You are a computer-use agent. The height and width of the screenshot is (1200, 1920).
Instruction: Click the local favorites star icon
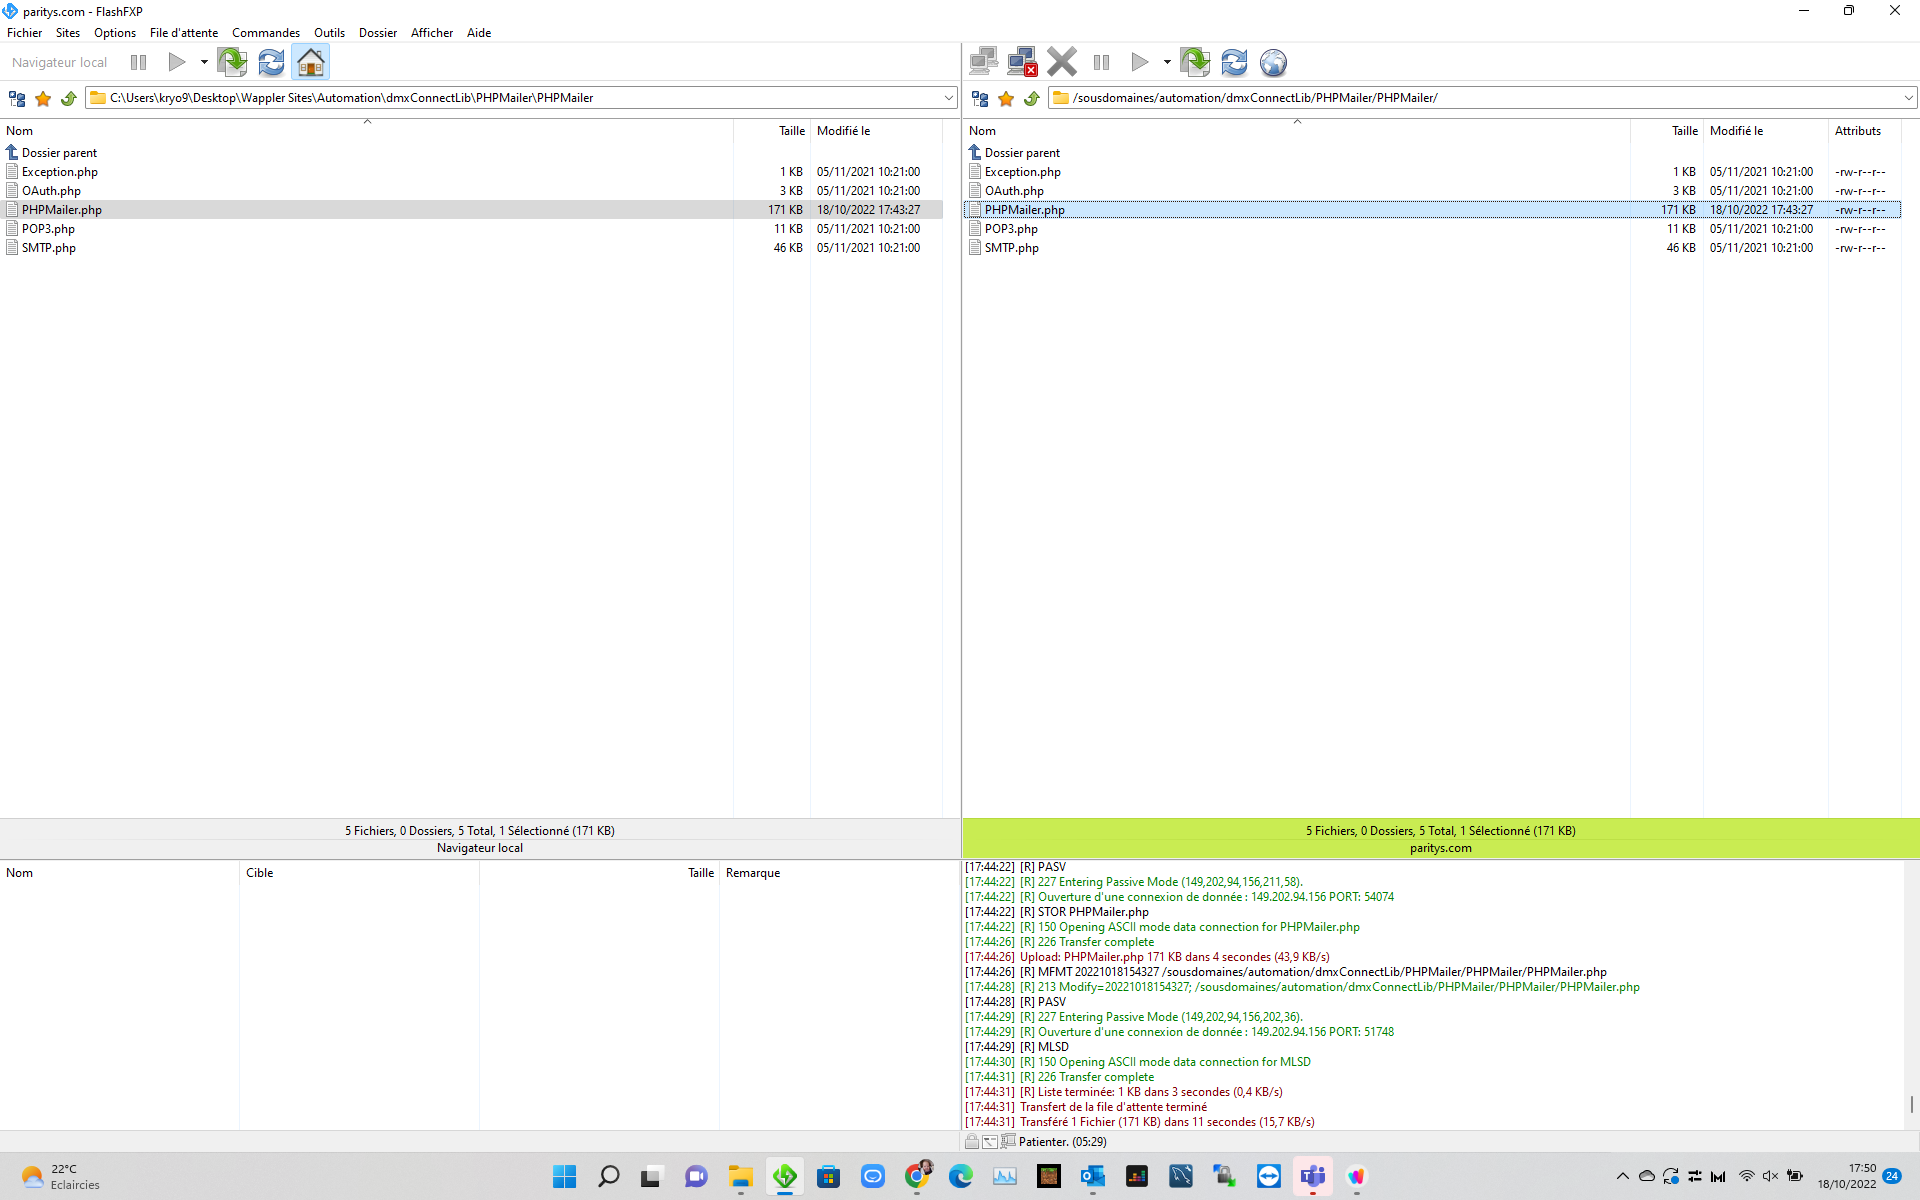tap(43, 98)
